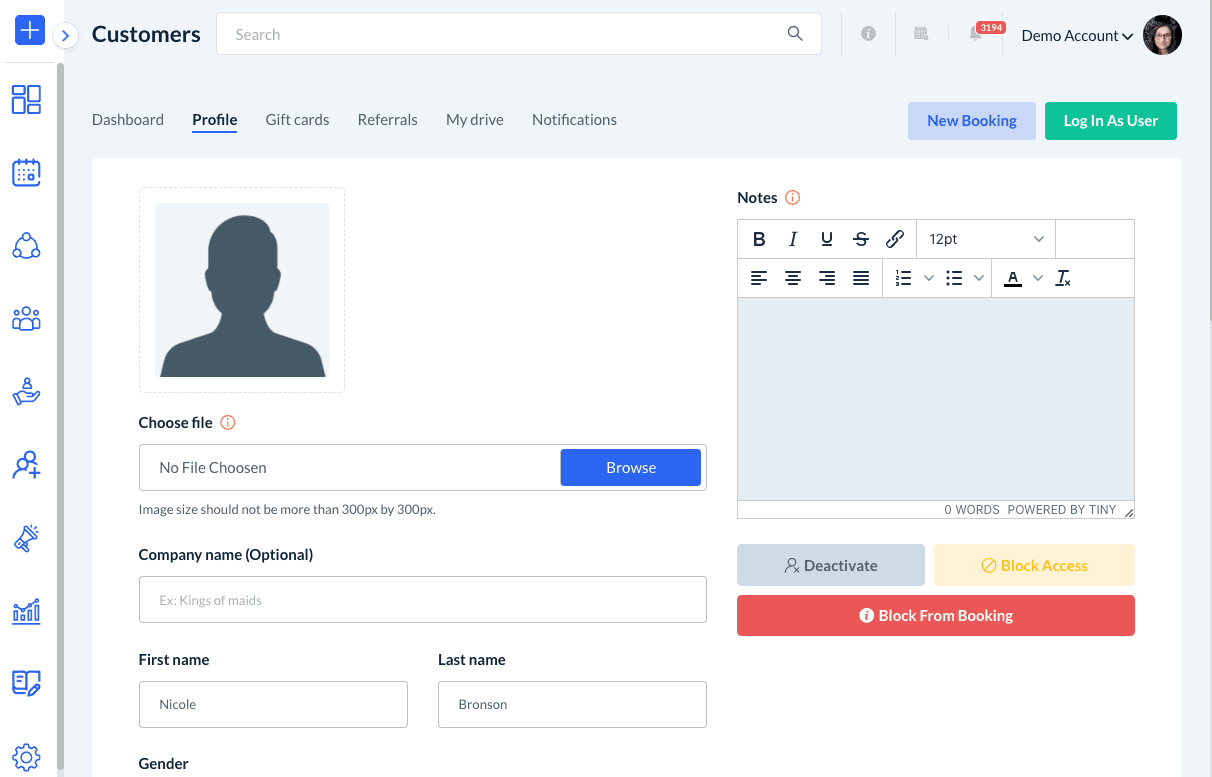
Task: Clear formatting in notes editor
Action: coord(1063,278)
